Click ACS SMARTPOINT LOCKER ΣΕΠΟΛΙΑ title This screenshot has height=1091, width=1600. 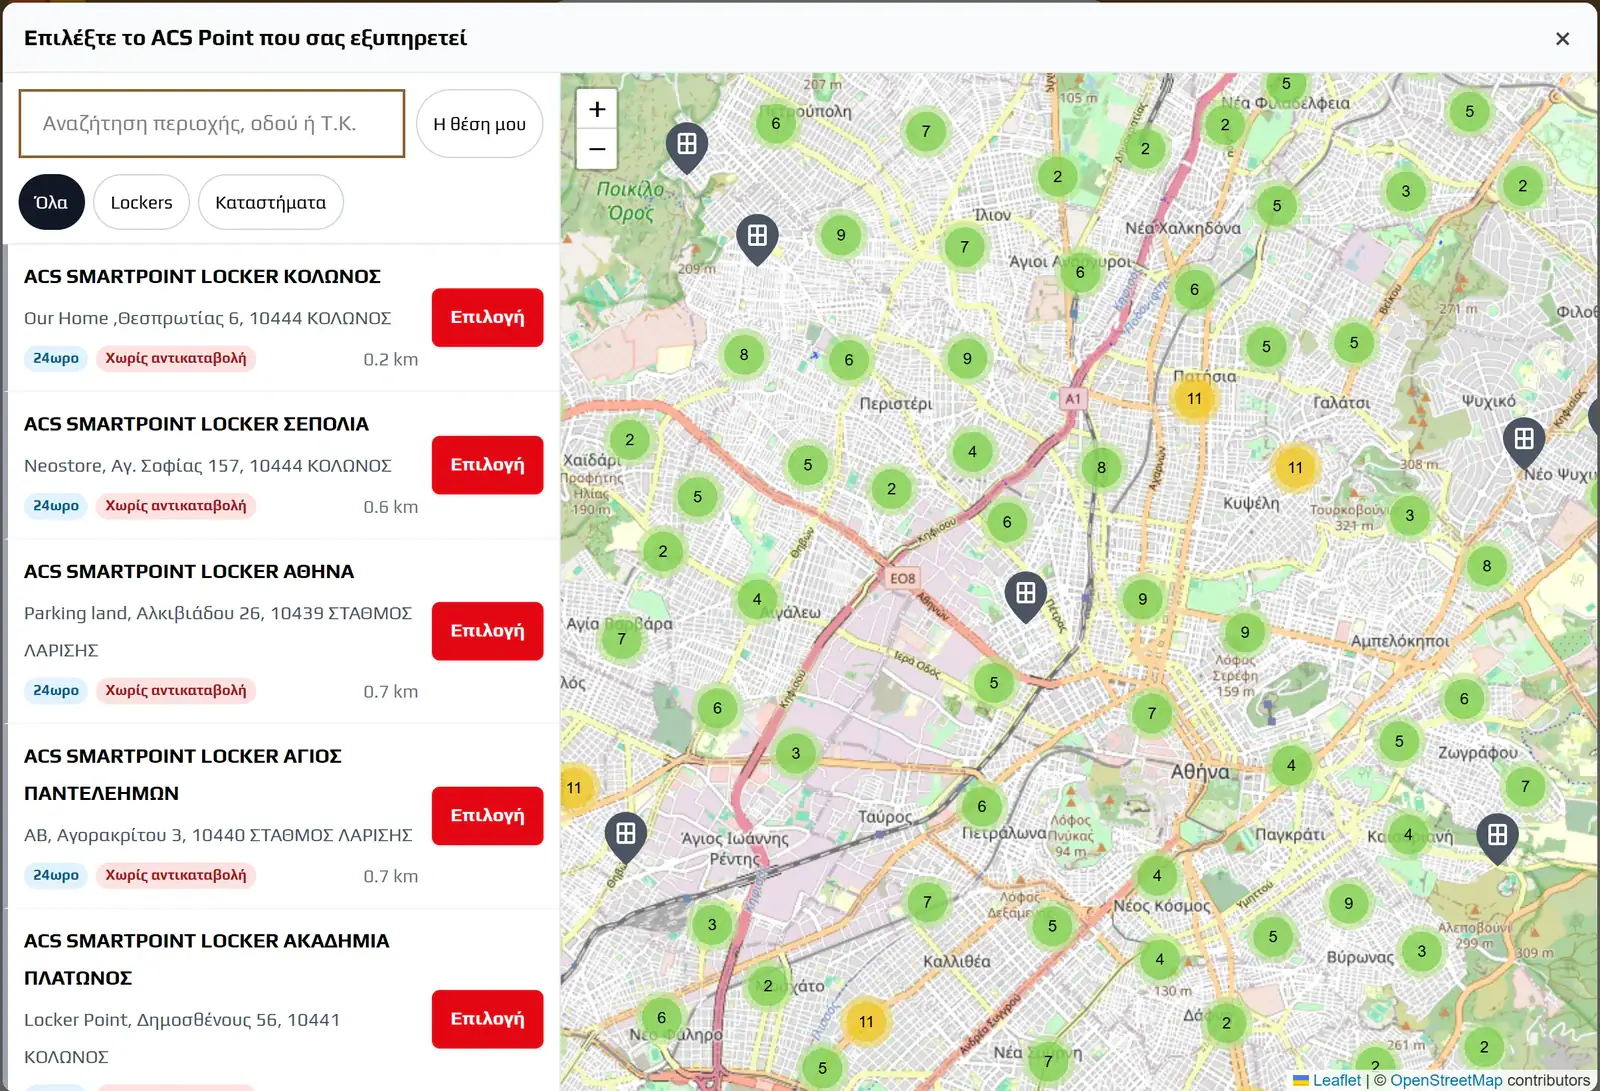tap(196, 424)
